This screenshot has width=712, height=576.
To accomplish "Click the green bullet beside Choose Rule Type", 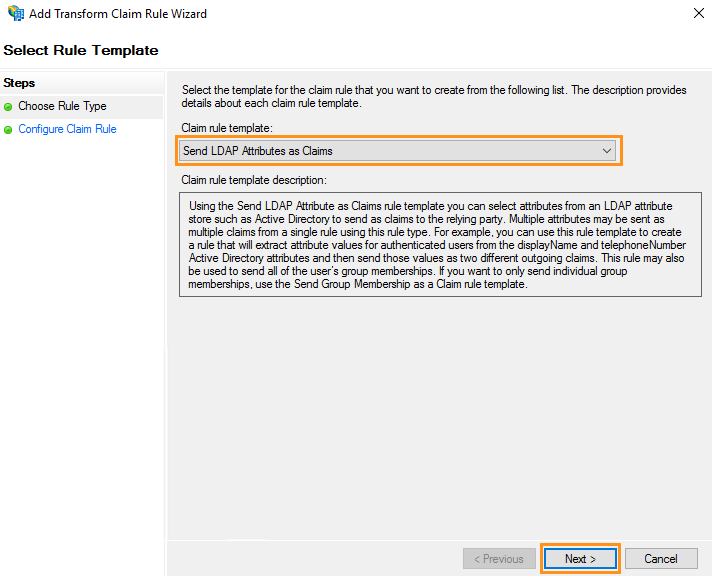I will [x=8, y=106].
